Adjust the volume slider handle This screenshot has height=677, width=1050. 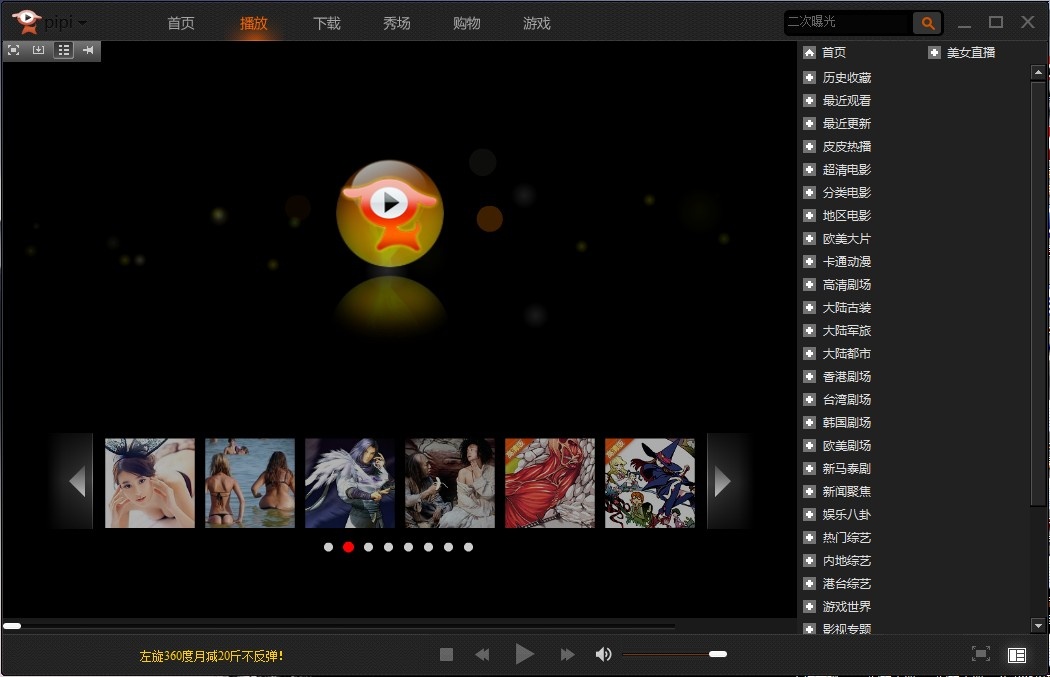[717, 654]
